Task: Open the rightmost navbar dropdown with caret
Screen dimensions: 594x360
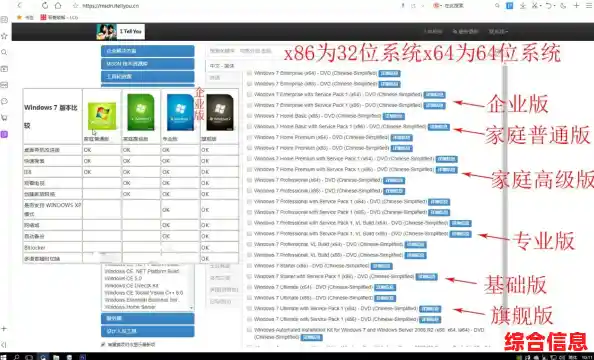Action: (x=498, y=31)
